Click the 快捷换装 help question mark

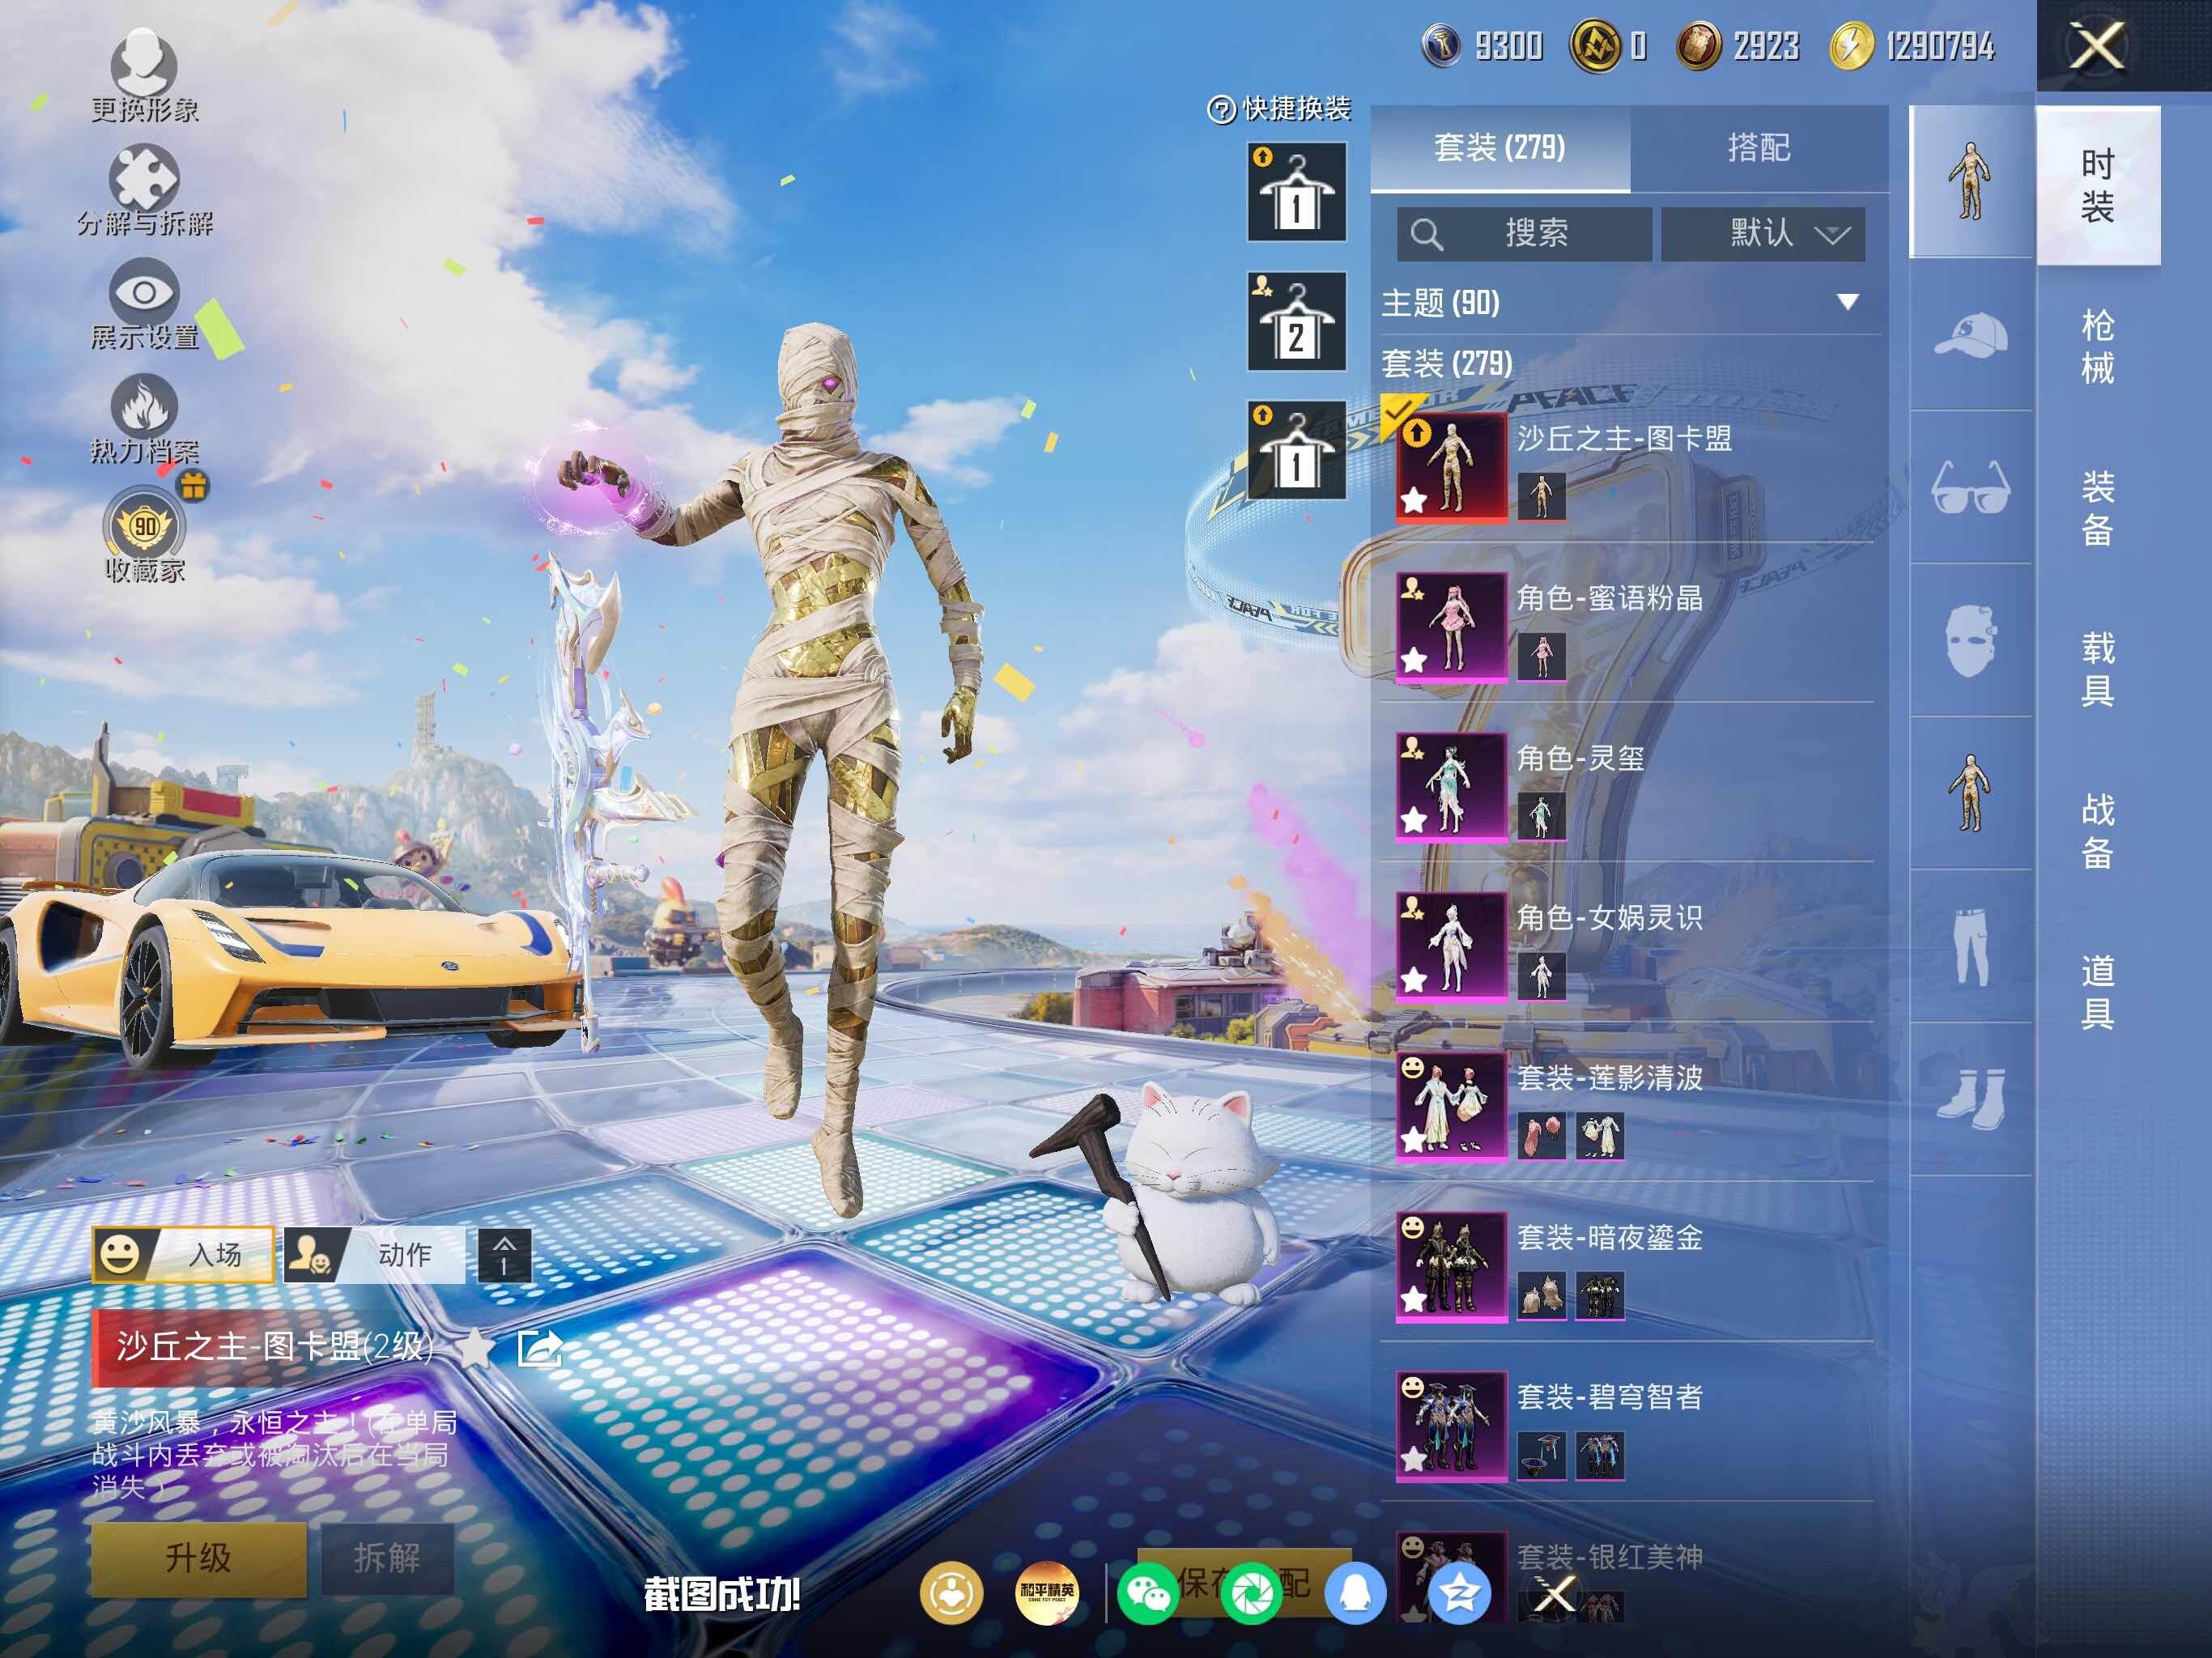pos(1221,109)
